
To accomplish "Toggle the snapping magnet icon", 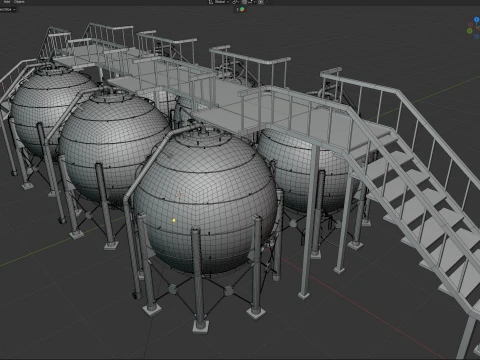I will 244,2.
